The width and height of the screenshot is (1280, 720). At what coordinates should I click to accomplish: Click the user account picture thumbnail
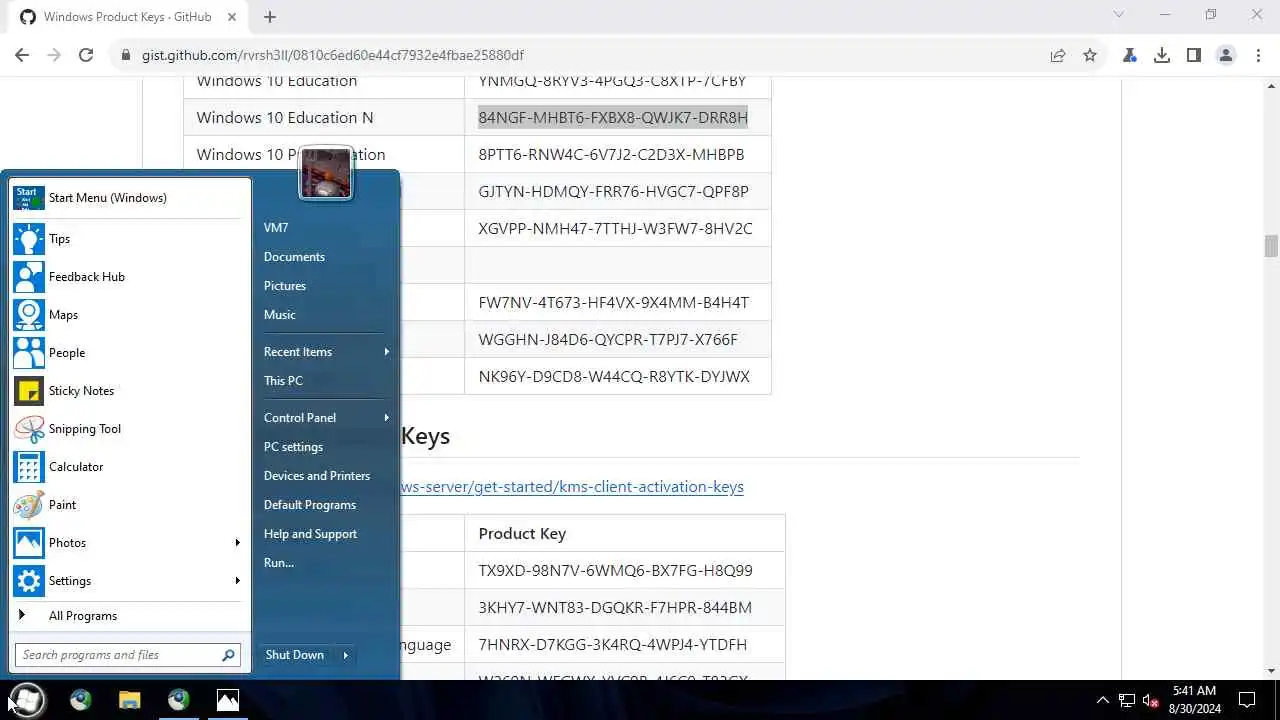pos(326,174)
